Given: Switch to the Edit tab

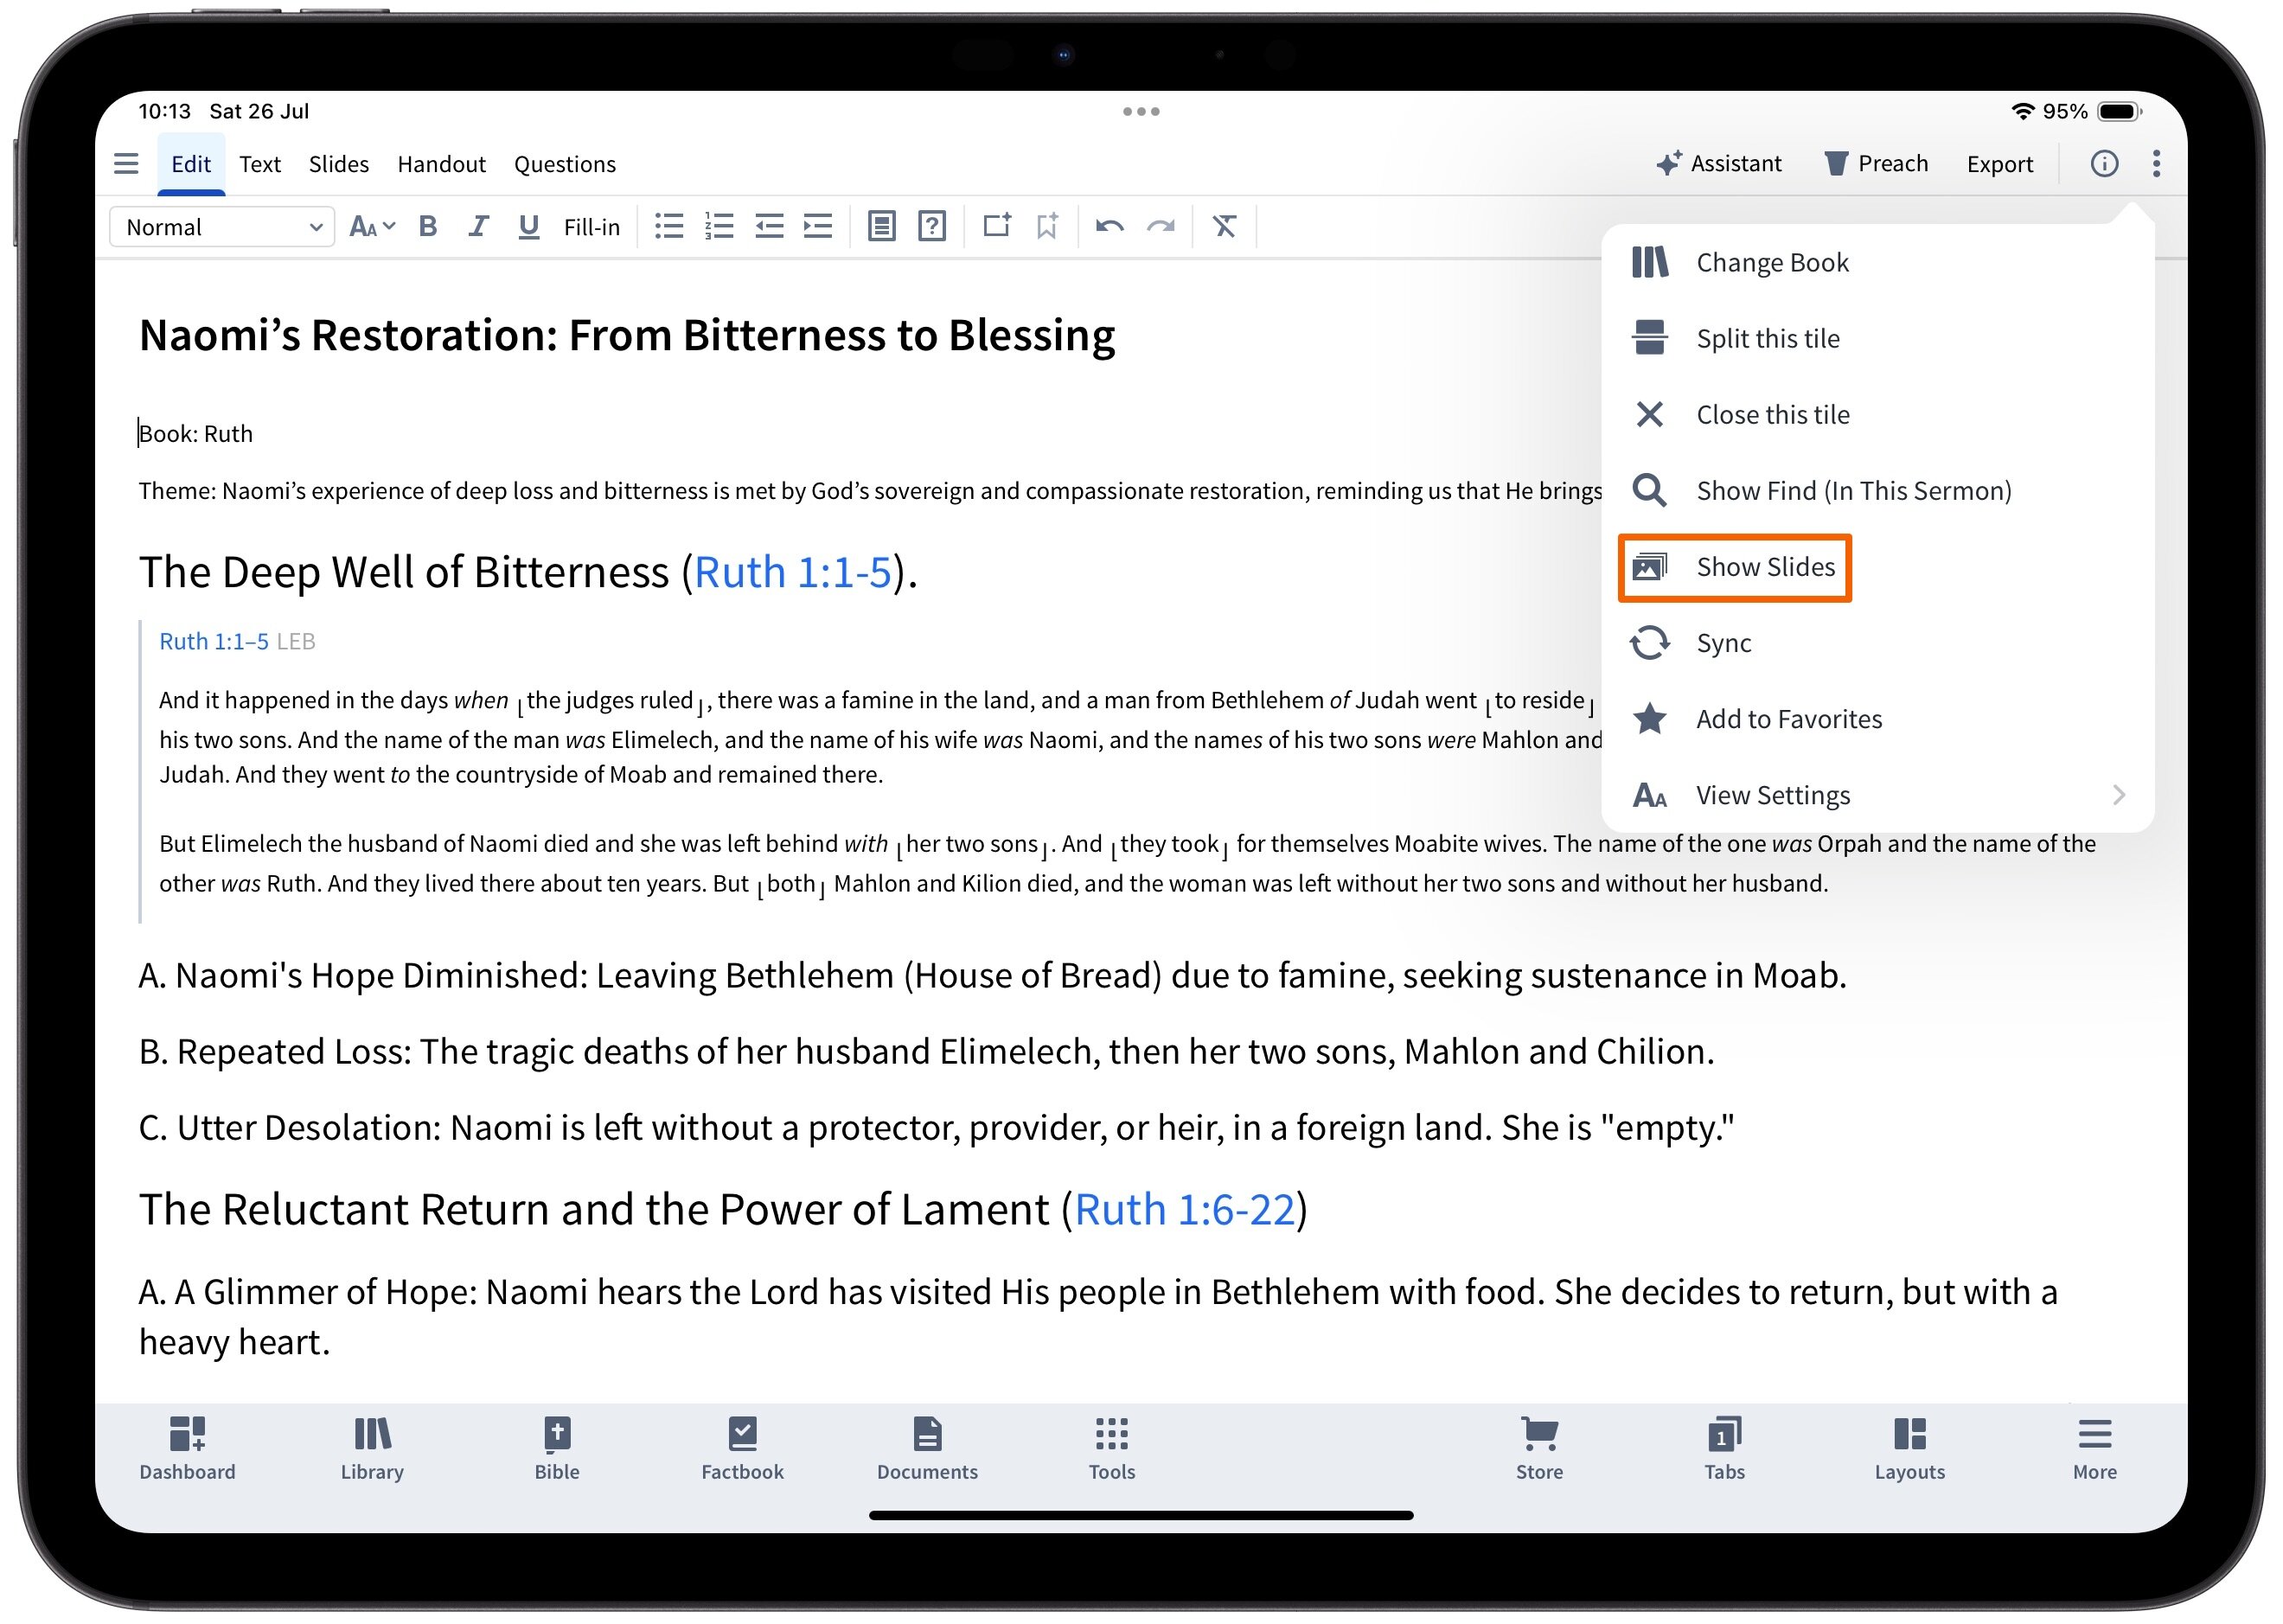Looking at the screenshot, I should point(190,164).
